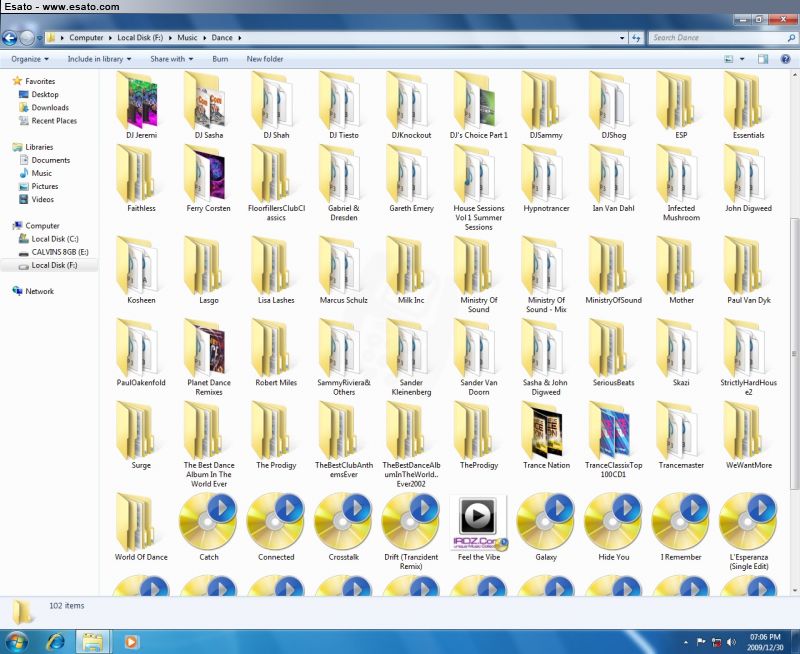
Task: Select the Hide You audio file
Action: point(613,527)
